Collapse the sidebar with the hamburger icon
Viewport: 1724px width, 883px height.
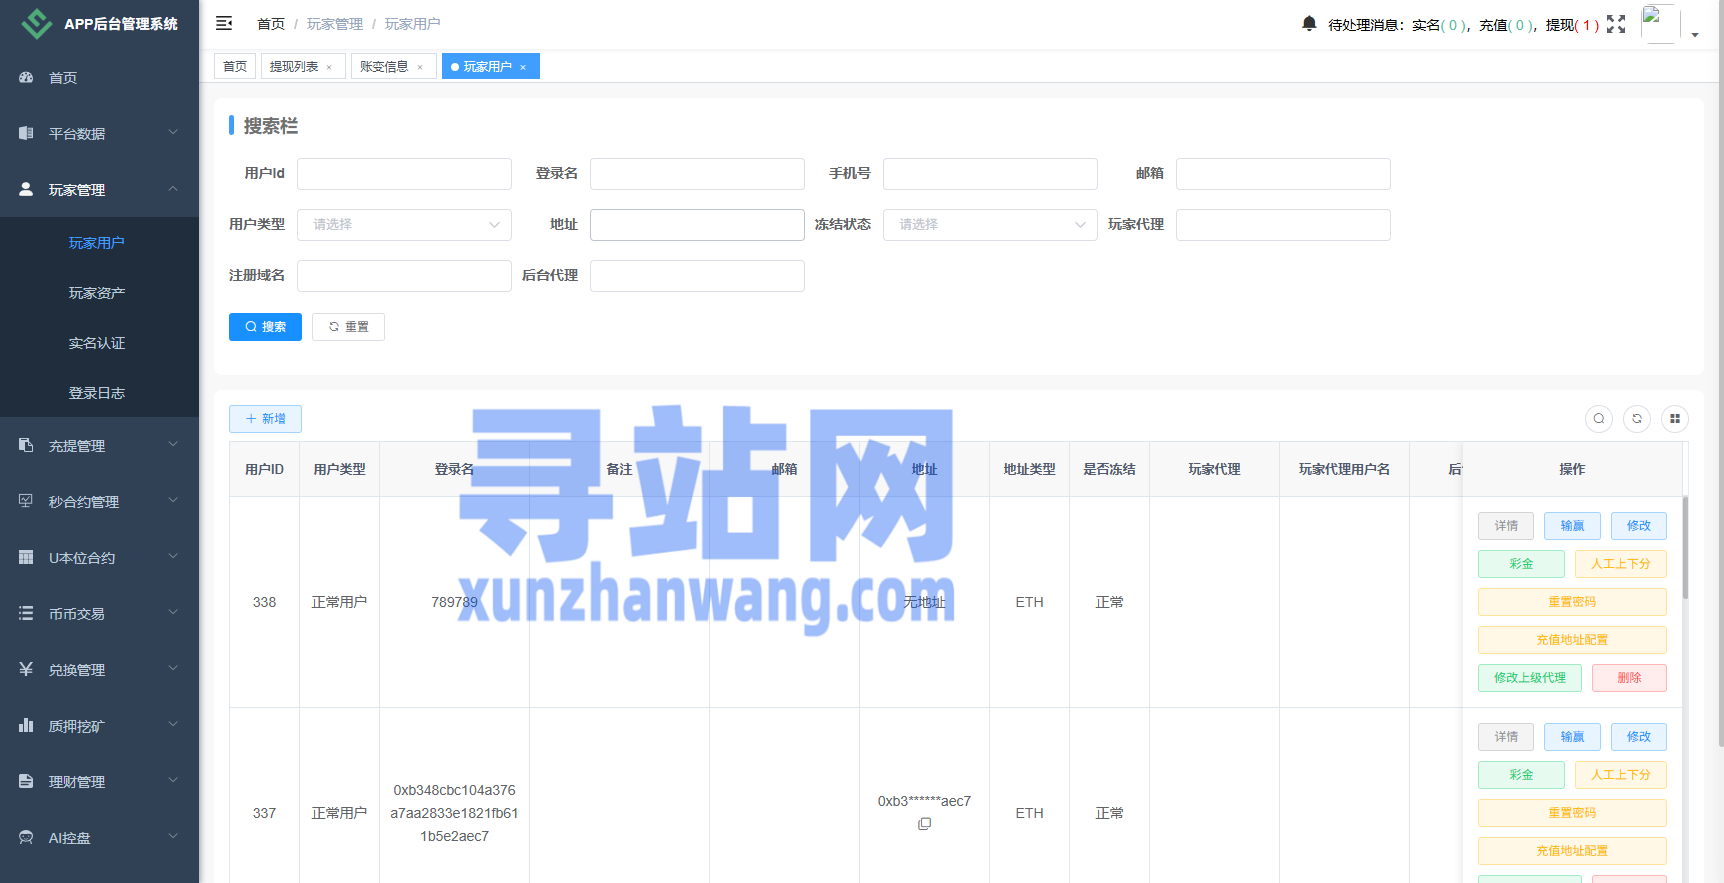pos(224,23)
